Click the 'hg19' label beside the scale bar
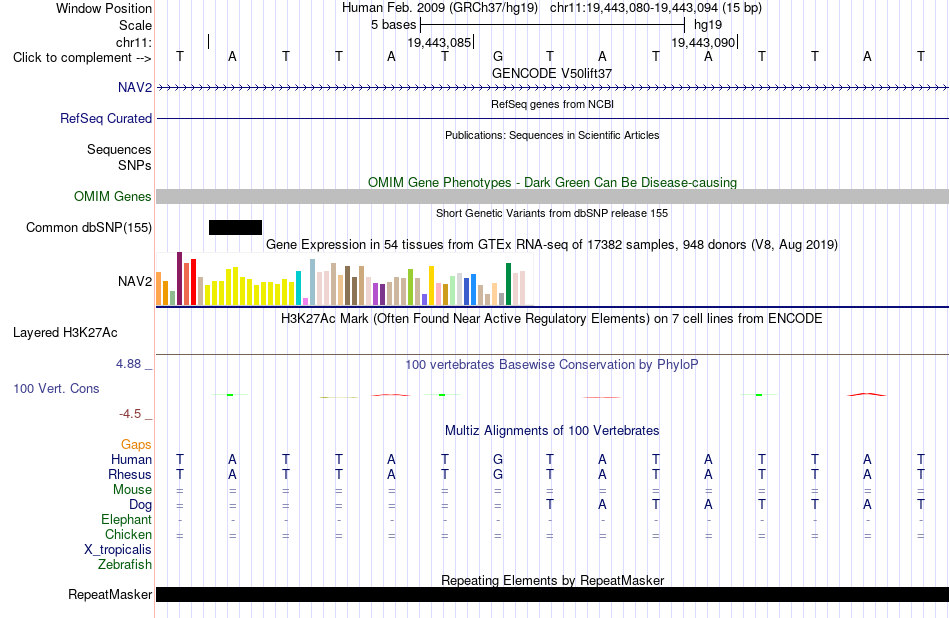This screenshot has width=950, height=618. [708, 25]
